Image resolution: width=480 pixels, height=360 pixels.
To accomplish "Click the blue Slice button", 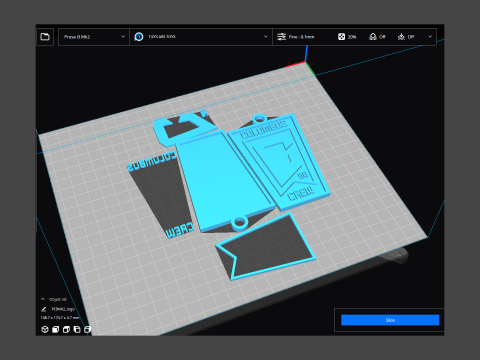I will 390,320.
